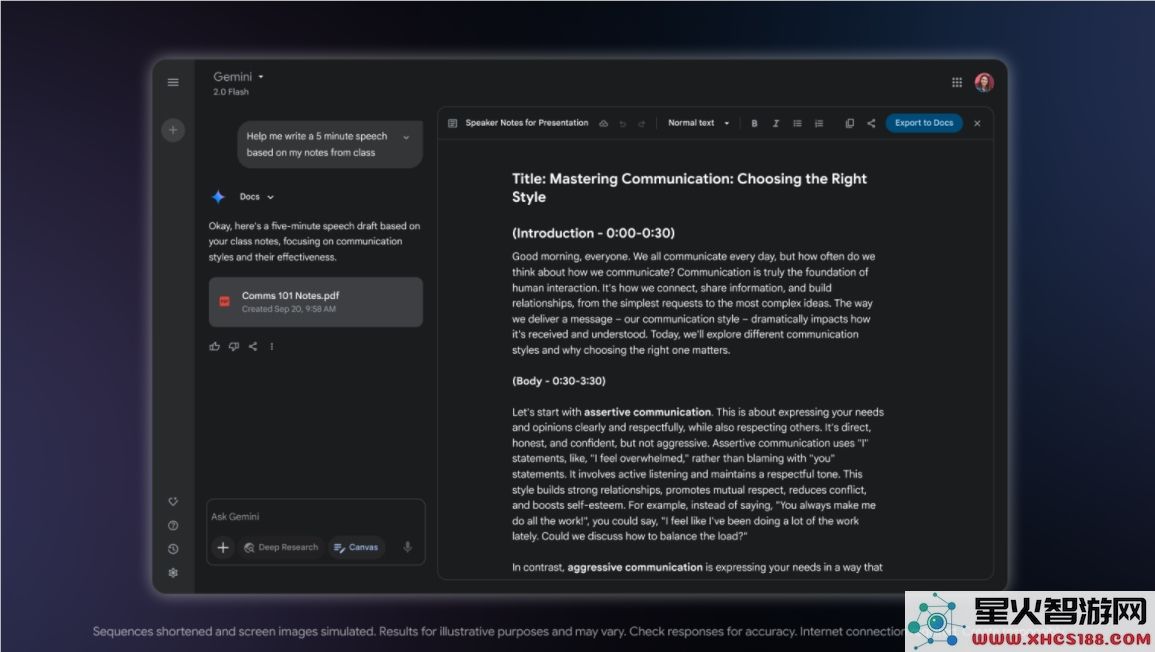Click the Introduction 0:00-0:30 heading

pos(593,234)
